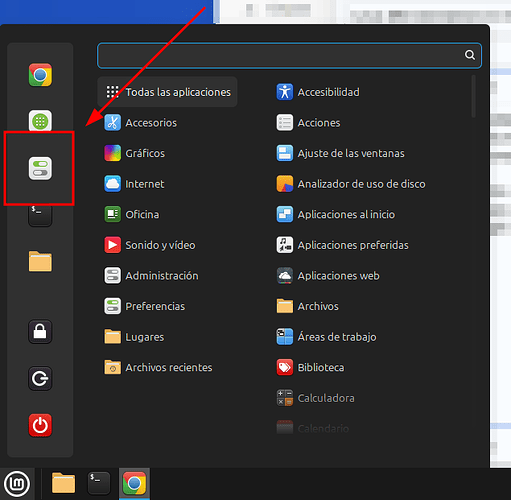Launch the terminal from the menu sidebar
The width and height of the screenshot is (511, 500).
(x=40, y=216)
